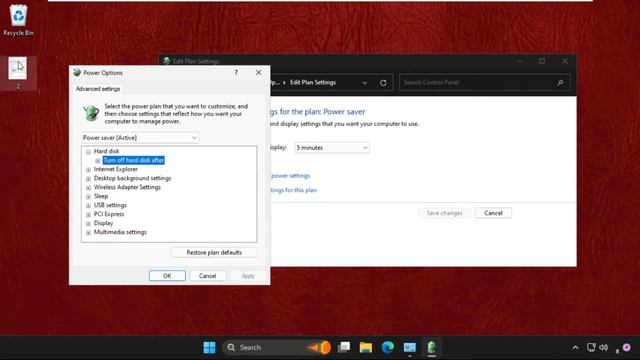This screenshot has width=640, height=360.
Task: Open the 5 minutes display dropdown
Action: pos(332,148)
